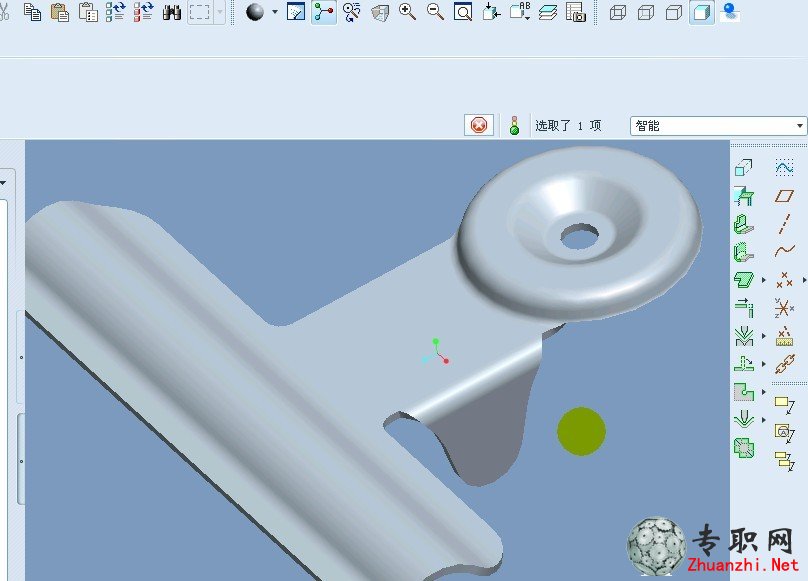The width and height of the screenshot is (808, 581).
Task: Open Paste Special from the toolbar
Action: click(x=88, y=12)
